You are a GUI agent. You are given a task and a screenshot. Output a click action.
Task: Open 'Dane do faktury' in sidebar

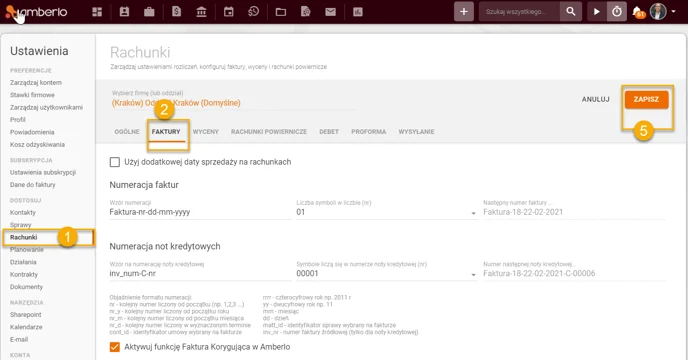pyautogui.click(x=33, y=185)
